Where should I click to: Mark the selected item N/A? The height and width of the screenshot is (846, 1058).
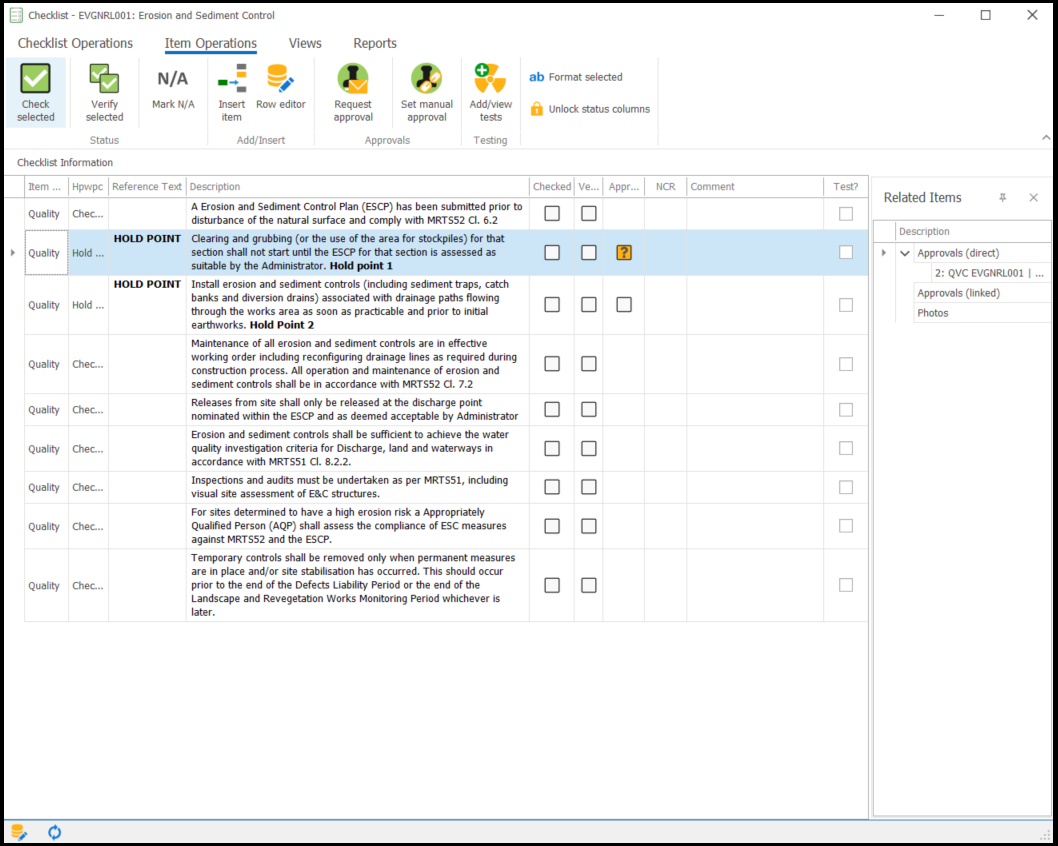click(173, 80)
